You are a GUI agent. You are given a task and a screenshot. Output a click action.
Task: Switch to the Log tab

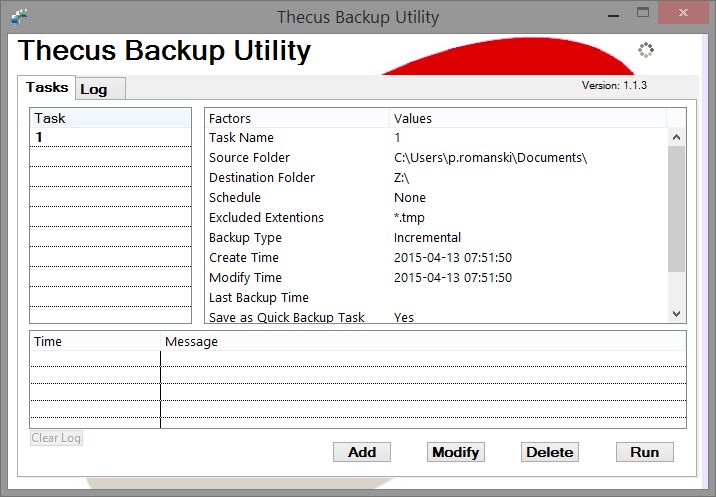coord(100,89)
